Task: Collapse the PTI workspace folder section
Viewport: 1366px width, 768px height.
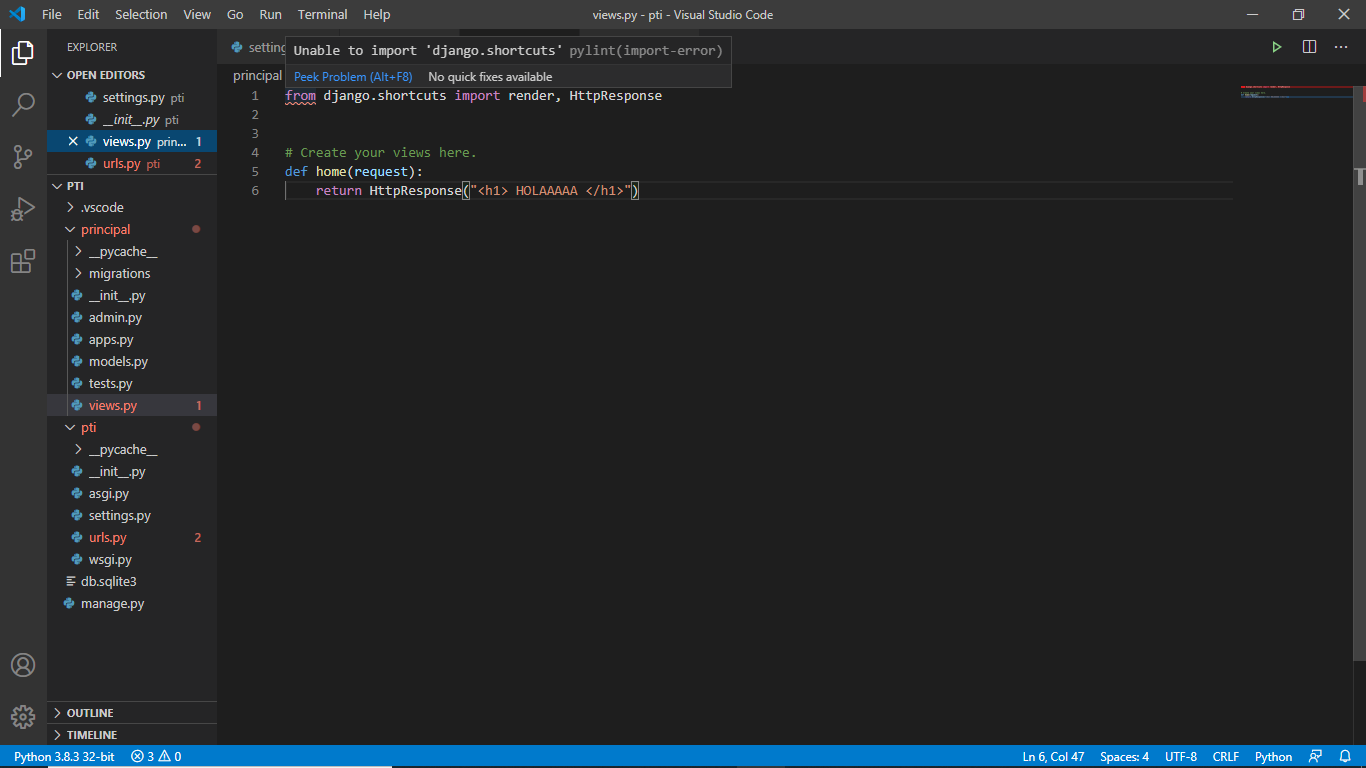Action: coord(132,185)
